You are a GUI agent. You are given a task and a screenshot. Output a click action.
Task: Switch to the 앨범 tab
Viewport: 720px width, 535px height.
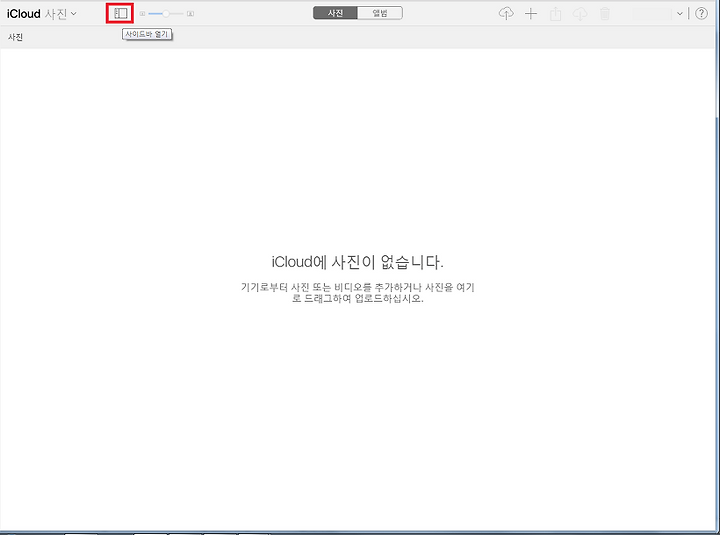(380, 13)
